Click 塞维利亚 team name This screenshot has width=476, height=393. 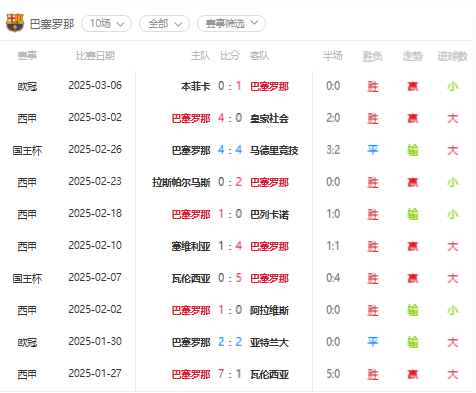point(191,246)
